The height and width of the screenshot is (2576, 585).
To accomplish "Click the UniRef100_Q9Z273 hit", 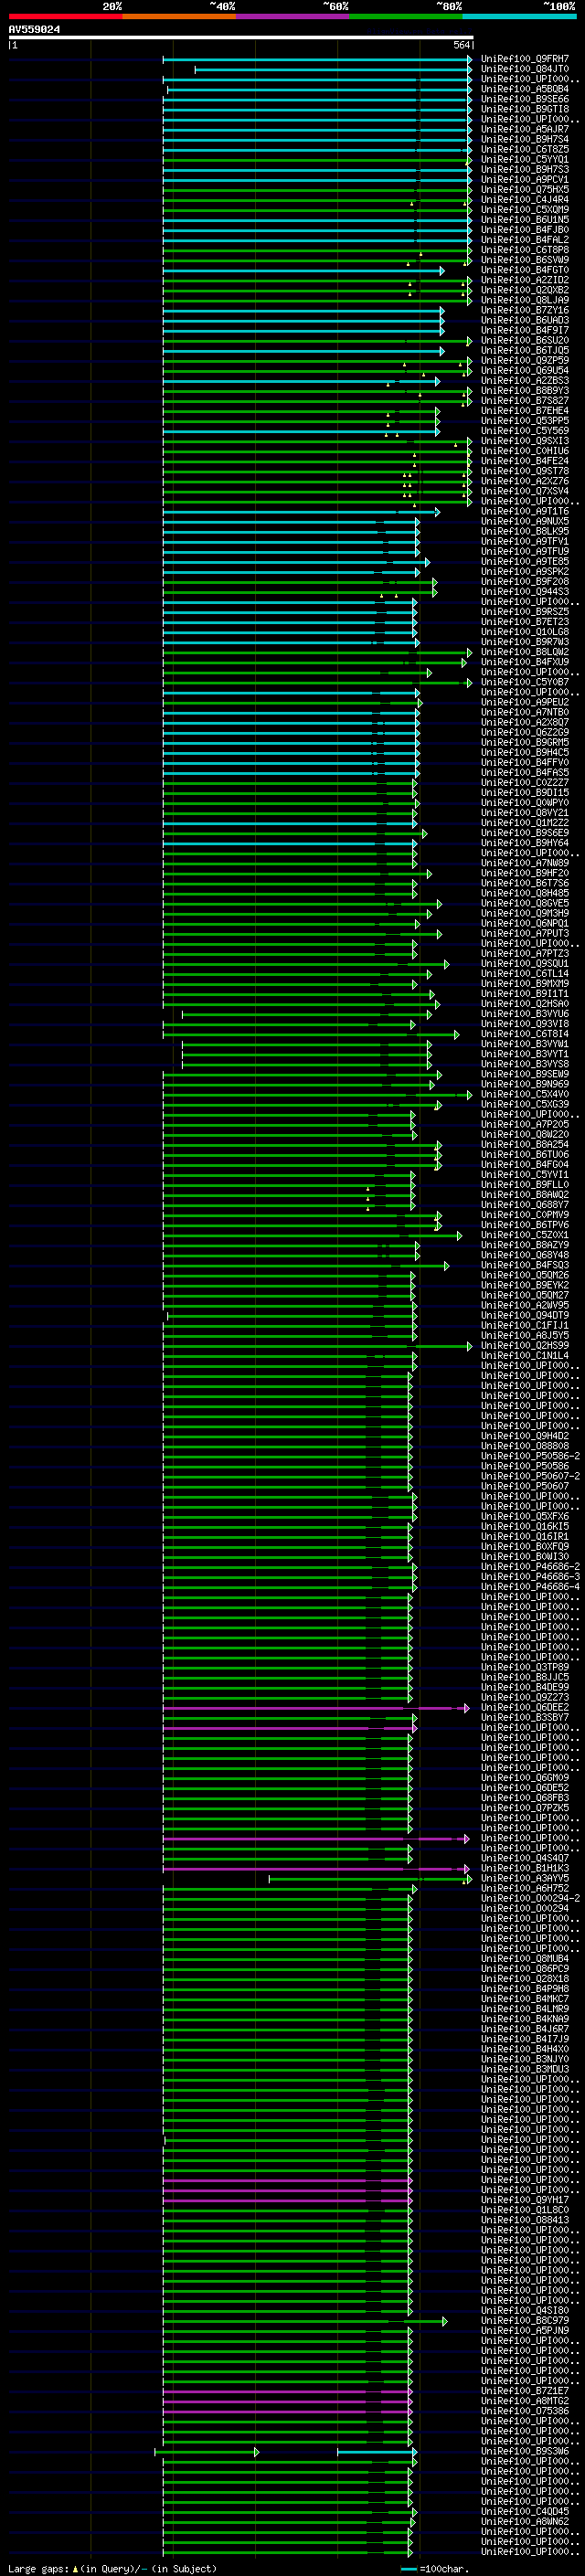I will [x=524, y=1697].
